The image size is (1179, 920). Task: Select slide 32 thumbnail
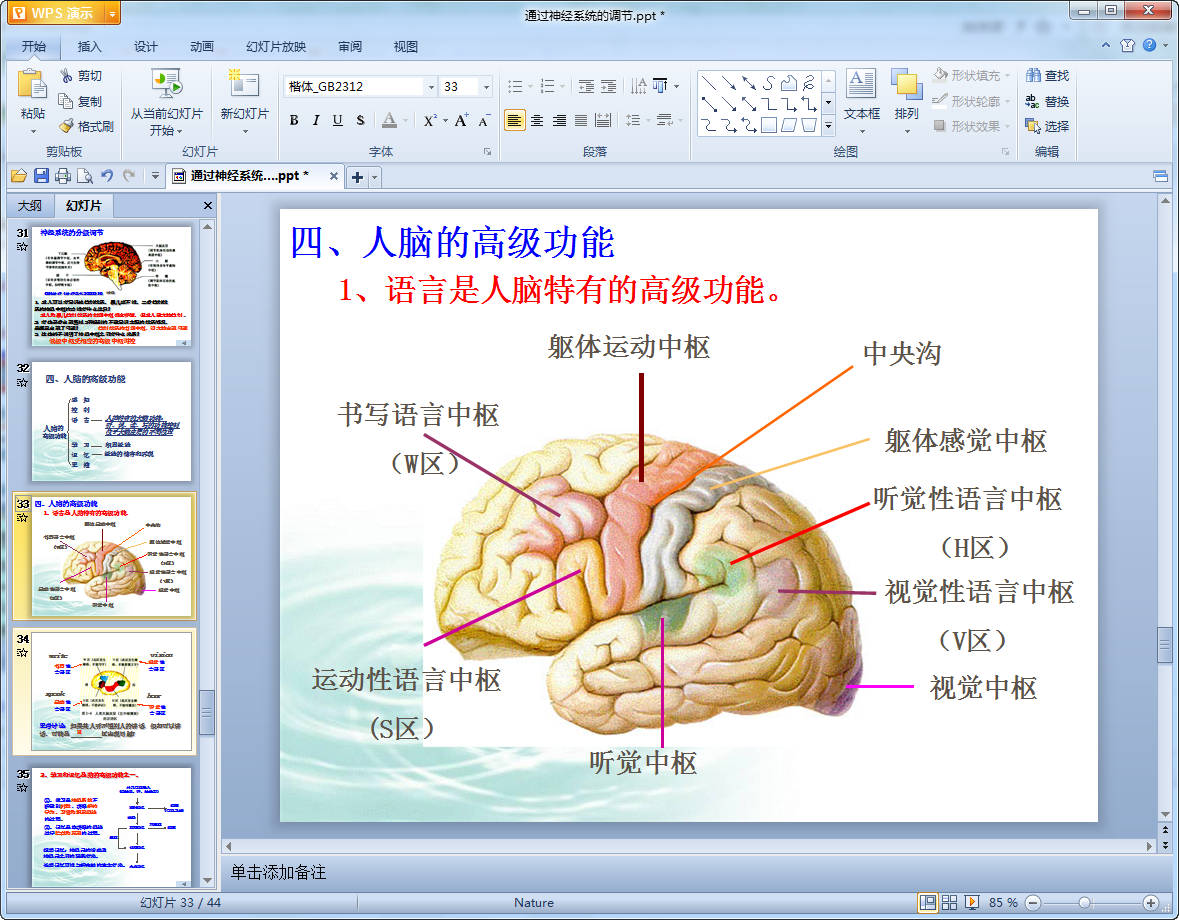[111, 422]
